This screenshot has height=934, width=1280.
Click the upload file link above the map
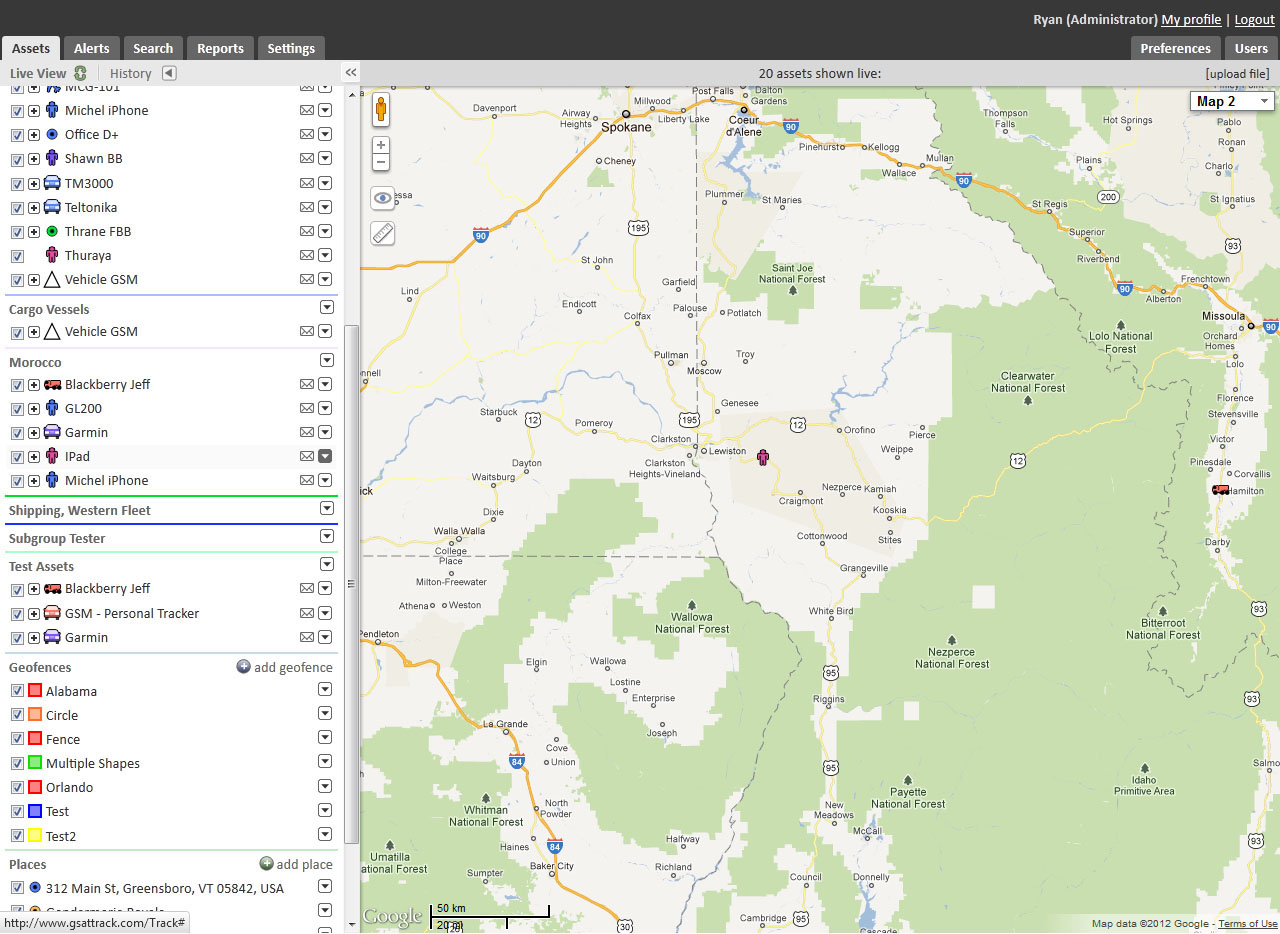1237,74
